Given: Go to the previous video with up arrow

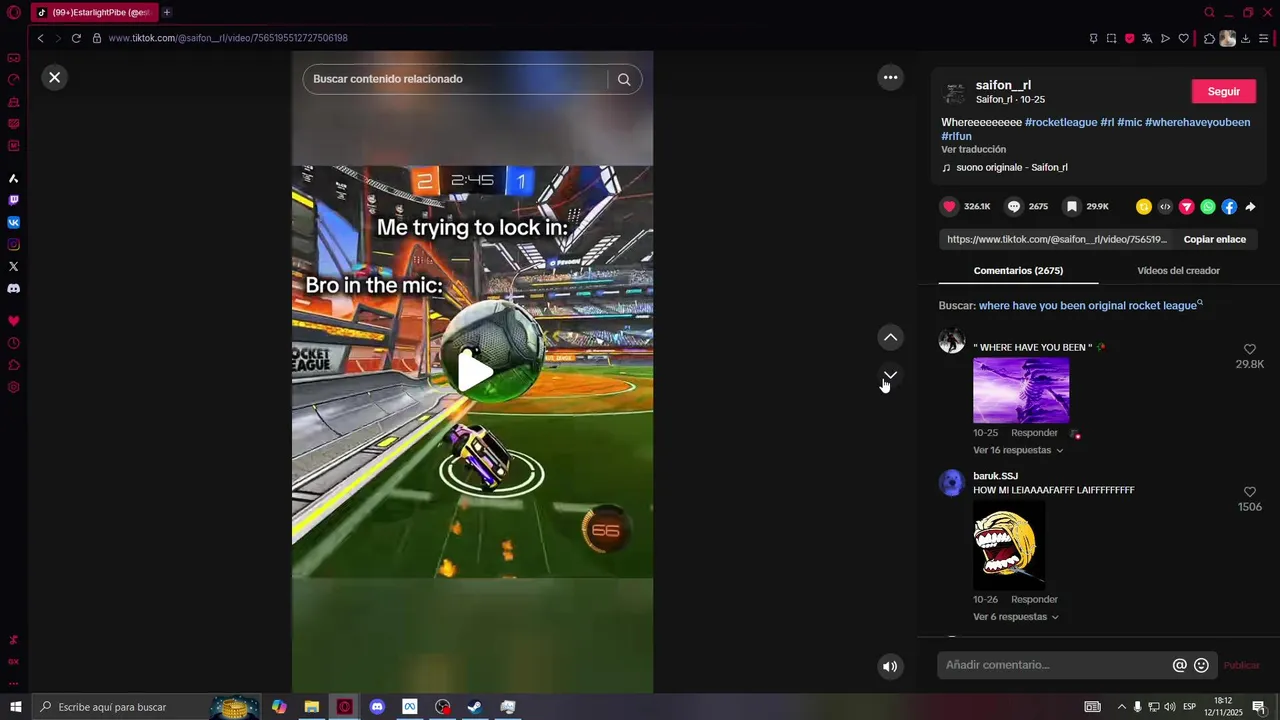Looking at the screenshot, I should coord(890,337).
